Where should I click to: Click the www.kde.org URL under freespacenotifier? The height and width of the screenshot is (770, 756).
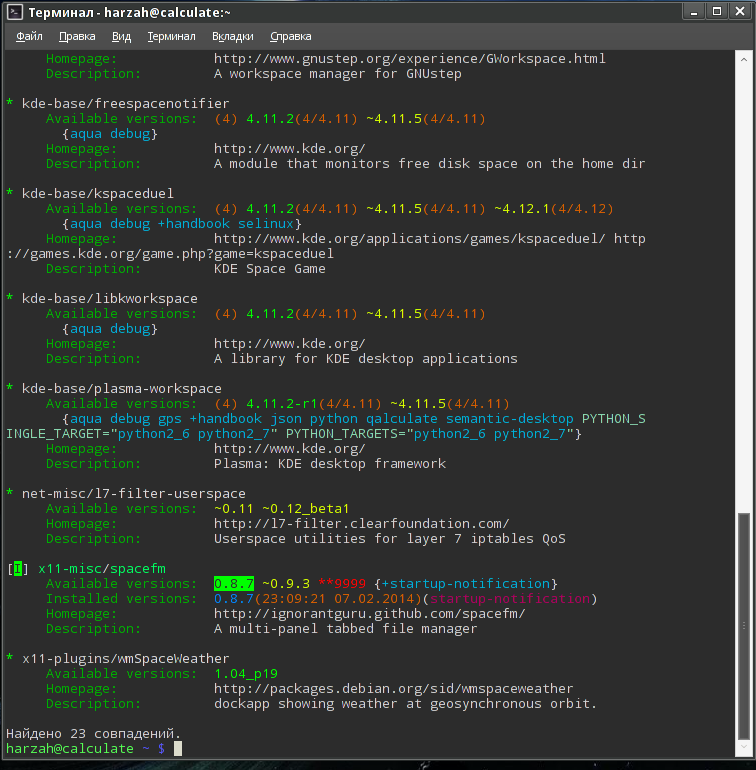pos(289,149)
